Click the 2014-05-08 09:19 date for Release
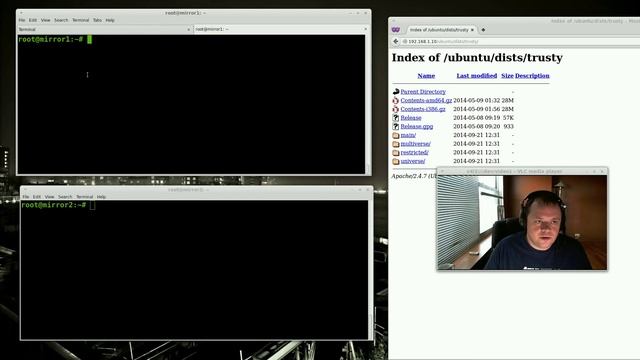Viewport: 640px width, 360px height. point(476,118)
